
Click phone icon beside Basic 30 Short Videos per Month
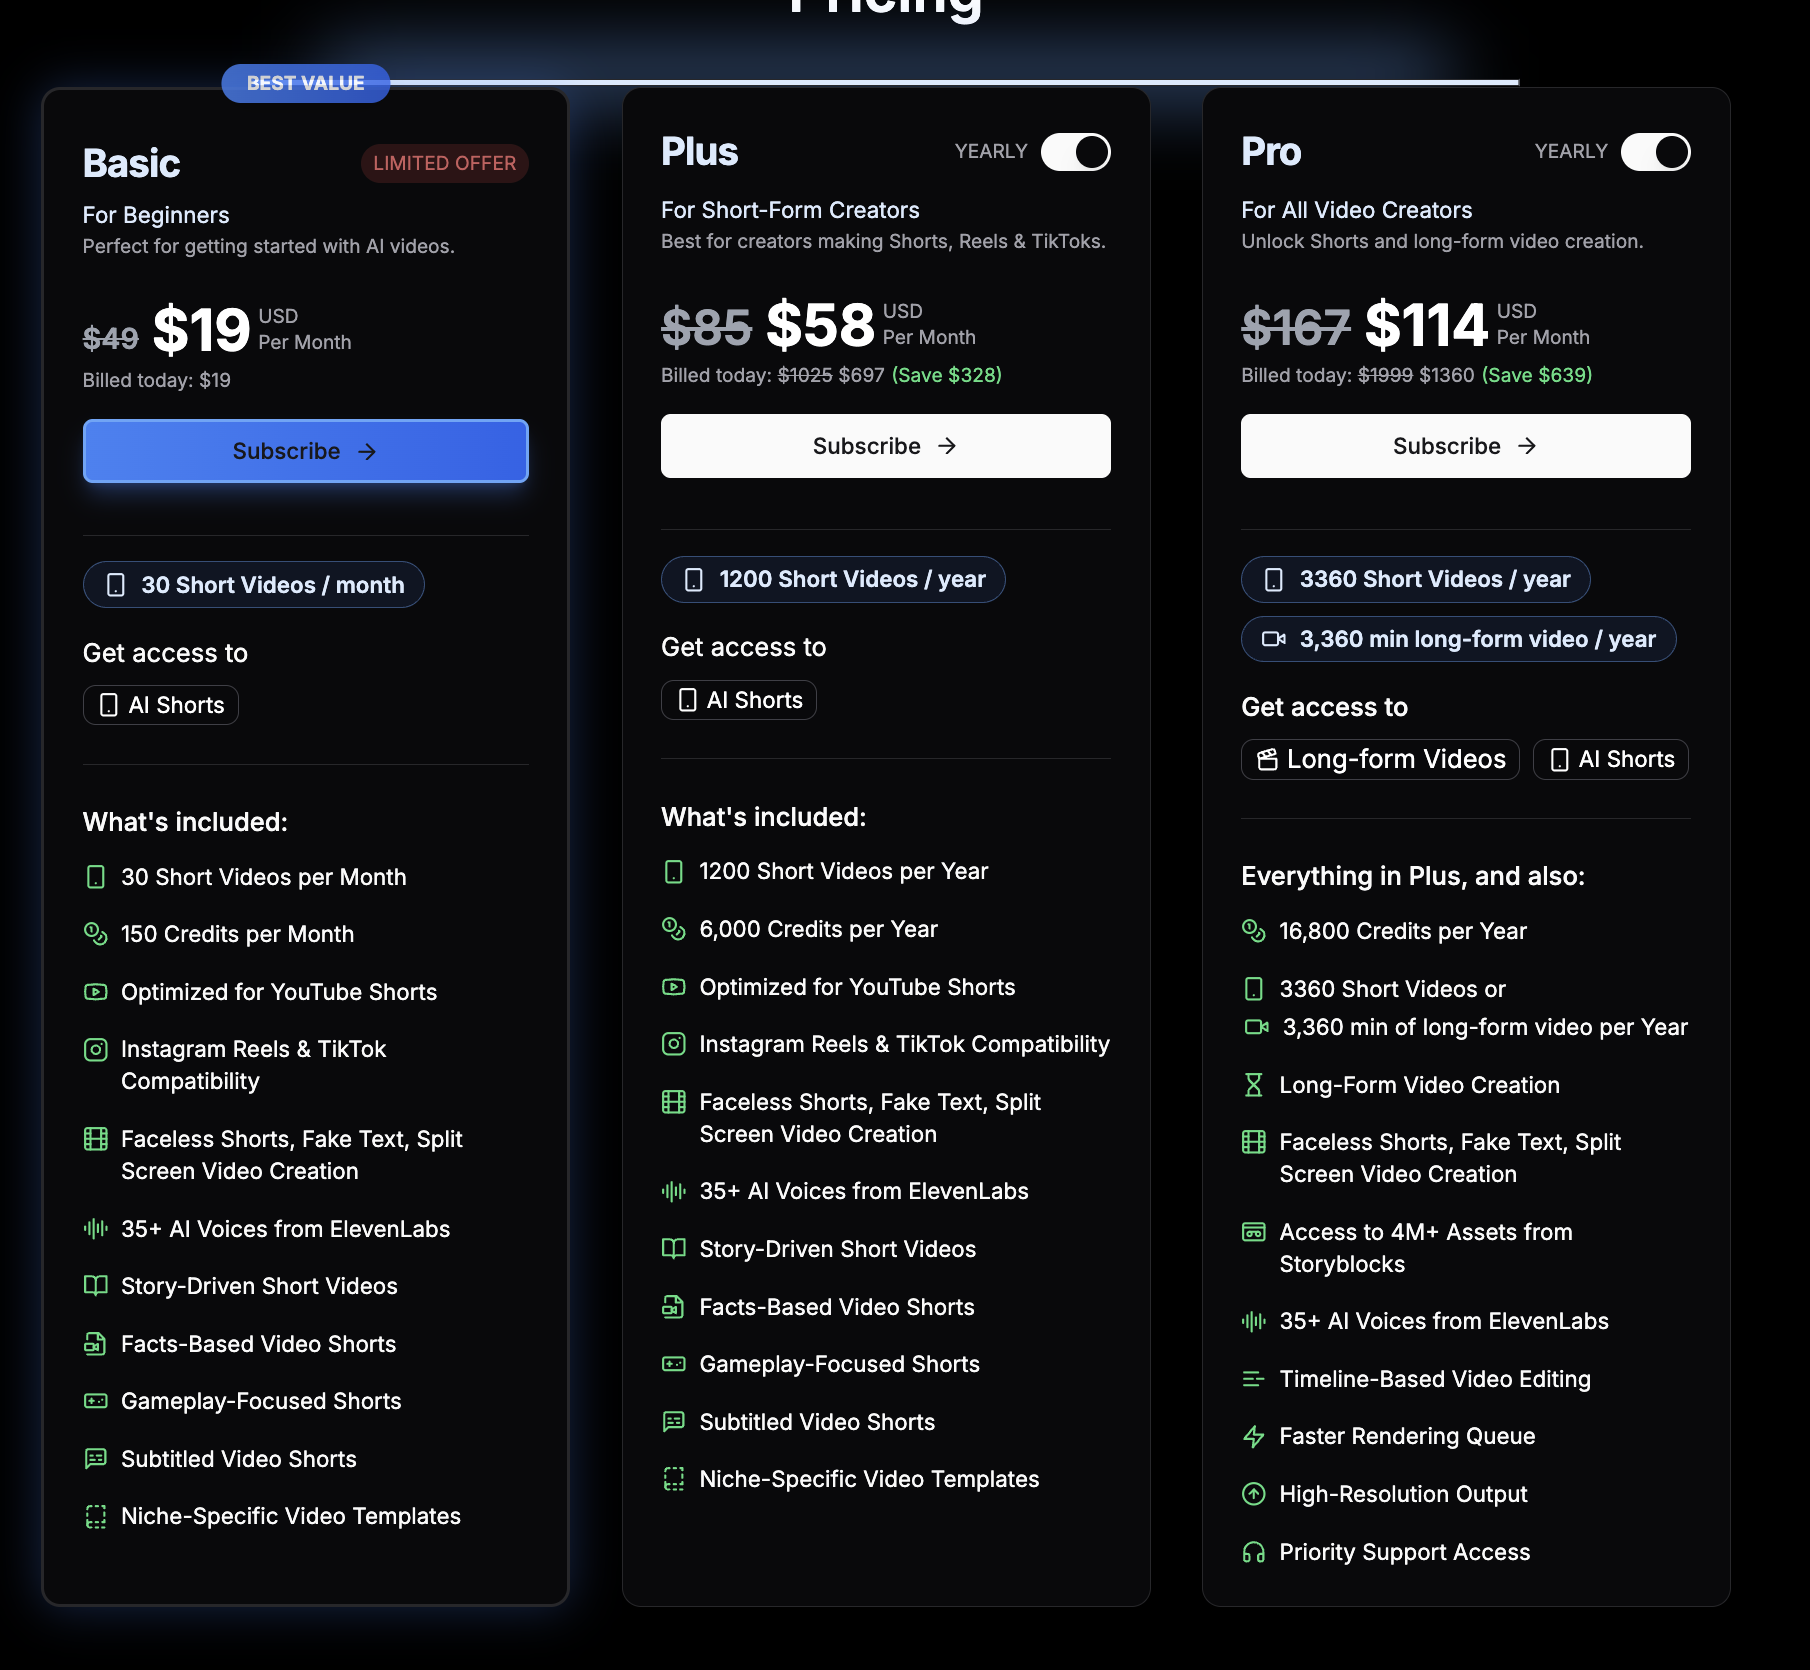tap(96, 877)
